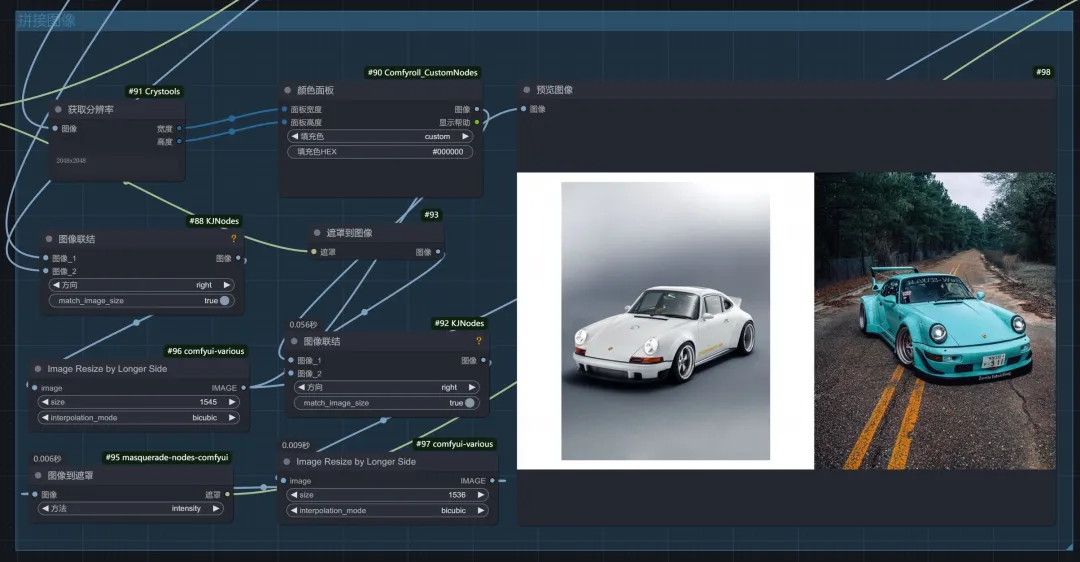This screenshot has width=1080, height=562.
Task: Collapse the #92 图像联结 node via its title dot
Action: click(294, 341)
